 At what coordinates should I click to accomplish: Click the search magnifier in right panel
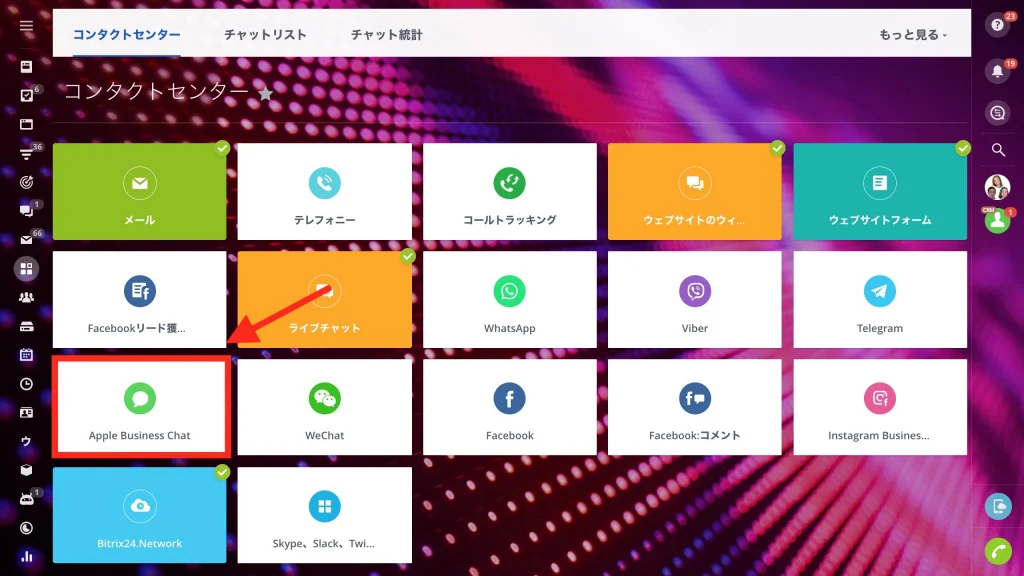coord(998,150)
